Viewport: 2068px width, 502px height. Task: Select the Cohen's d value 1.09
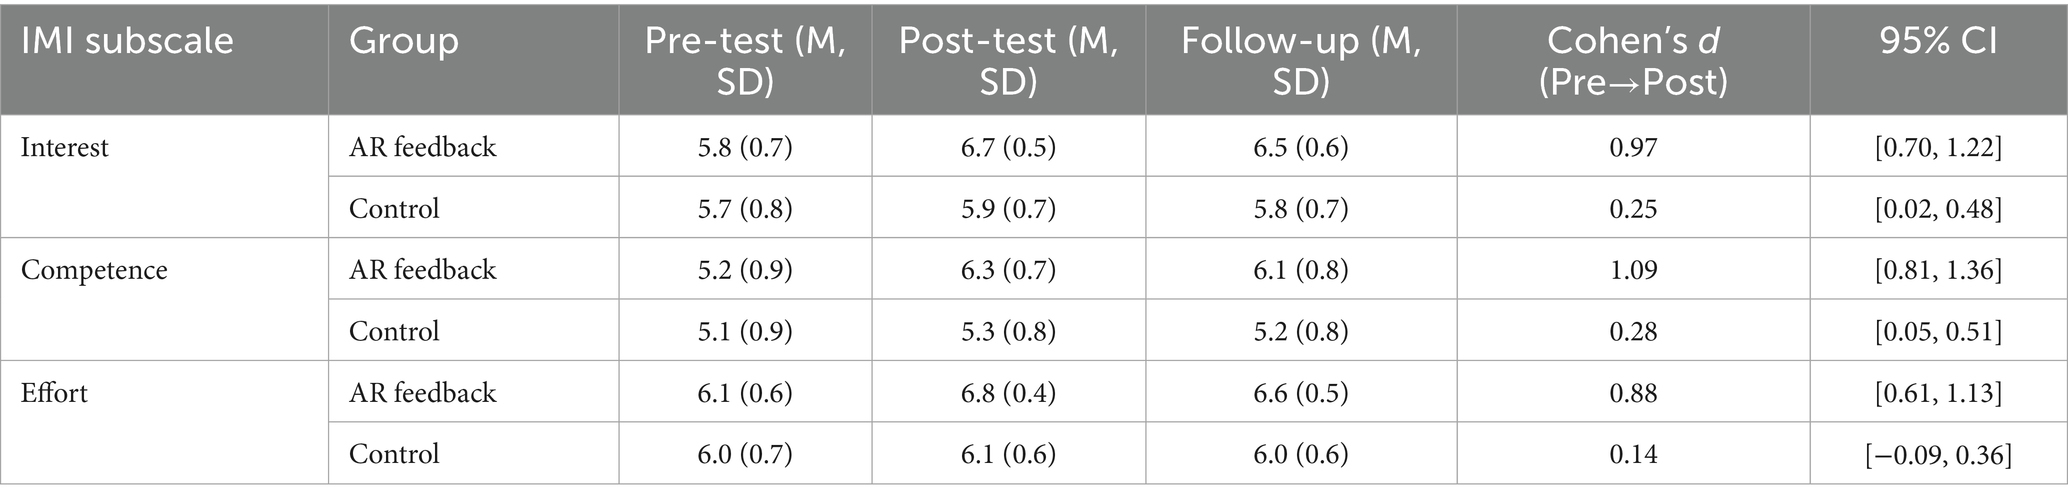pos(1633,270)
